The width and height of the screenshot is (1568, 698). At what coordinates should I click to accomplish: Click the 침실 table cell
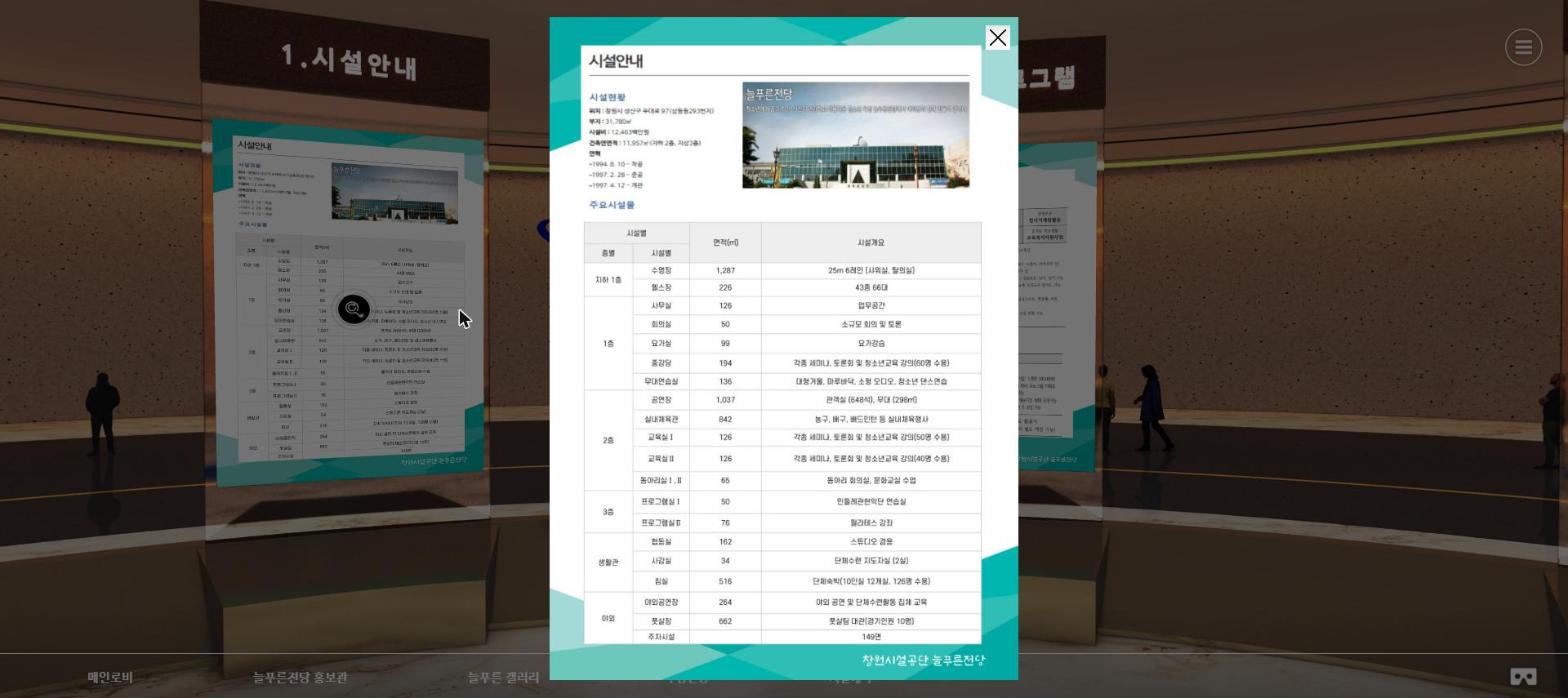click(x=661, y=581)
